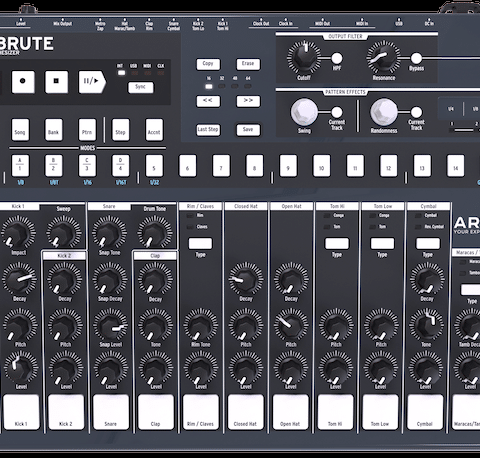Image resolution: width=480 pixels, height=458 pixels.
Task: Click the Kick 1 Impact knob
Action: (18, 232)
